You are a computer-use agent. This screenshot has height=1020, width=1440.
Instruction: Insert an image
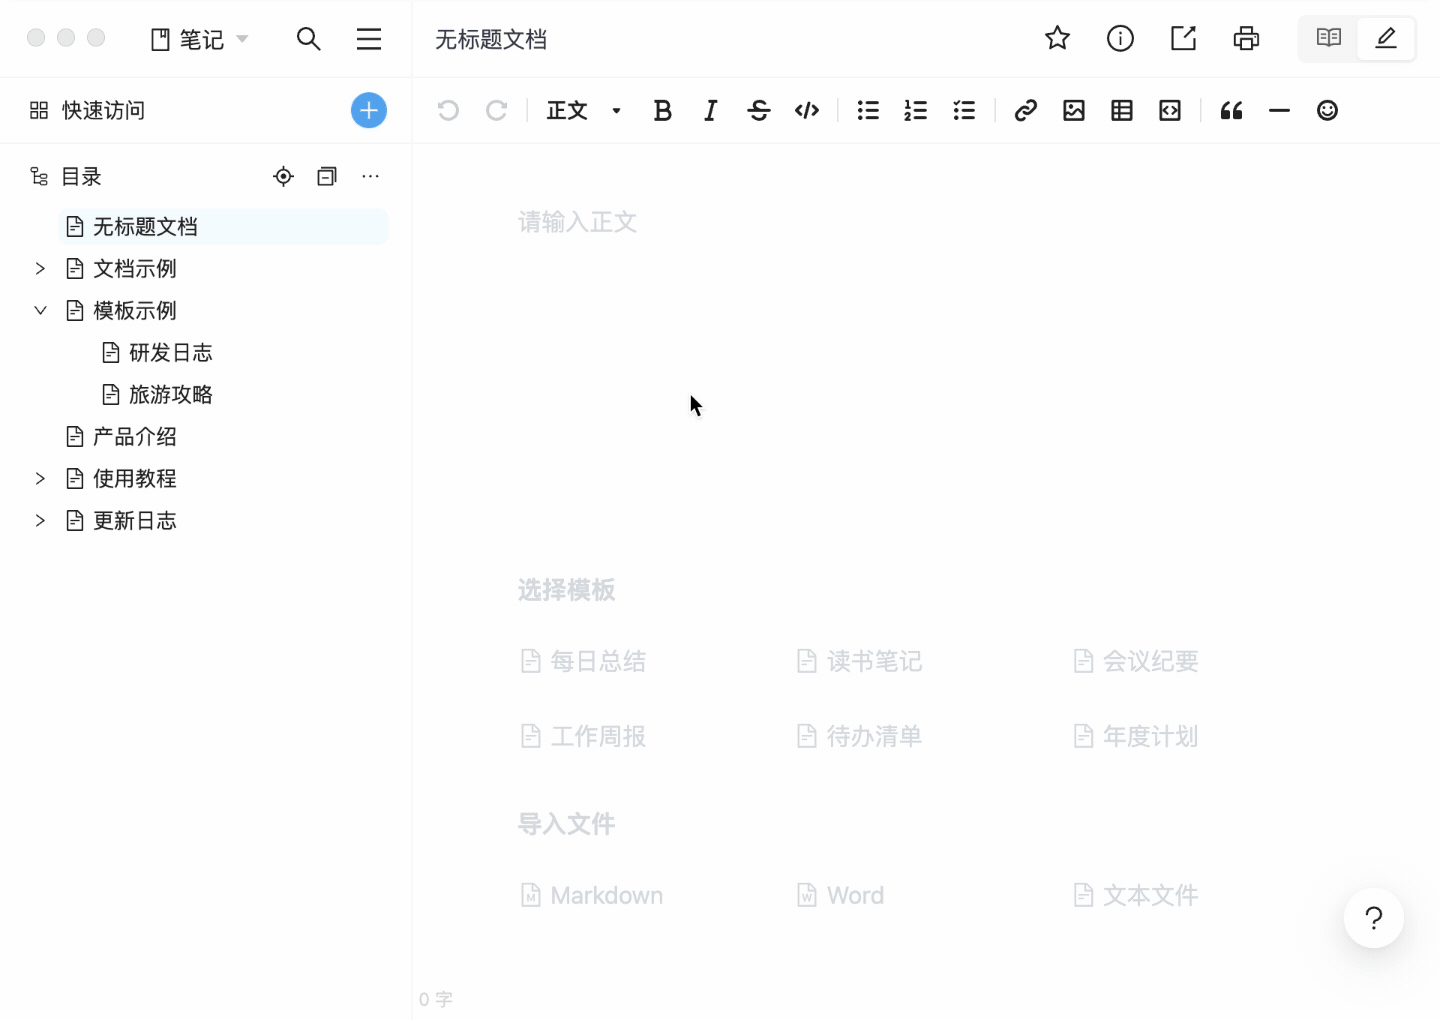click(1074, 110)
